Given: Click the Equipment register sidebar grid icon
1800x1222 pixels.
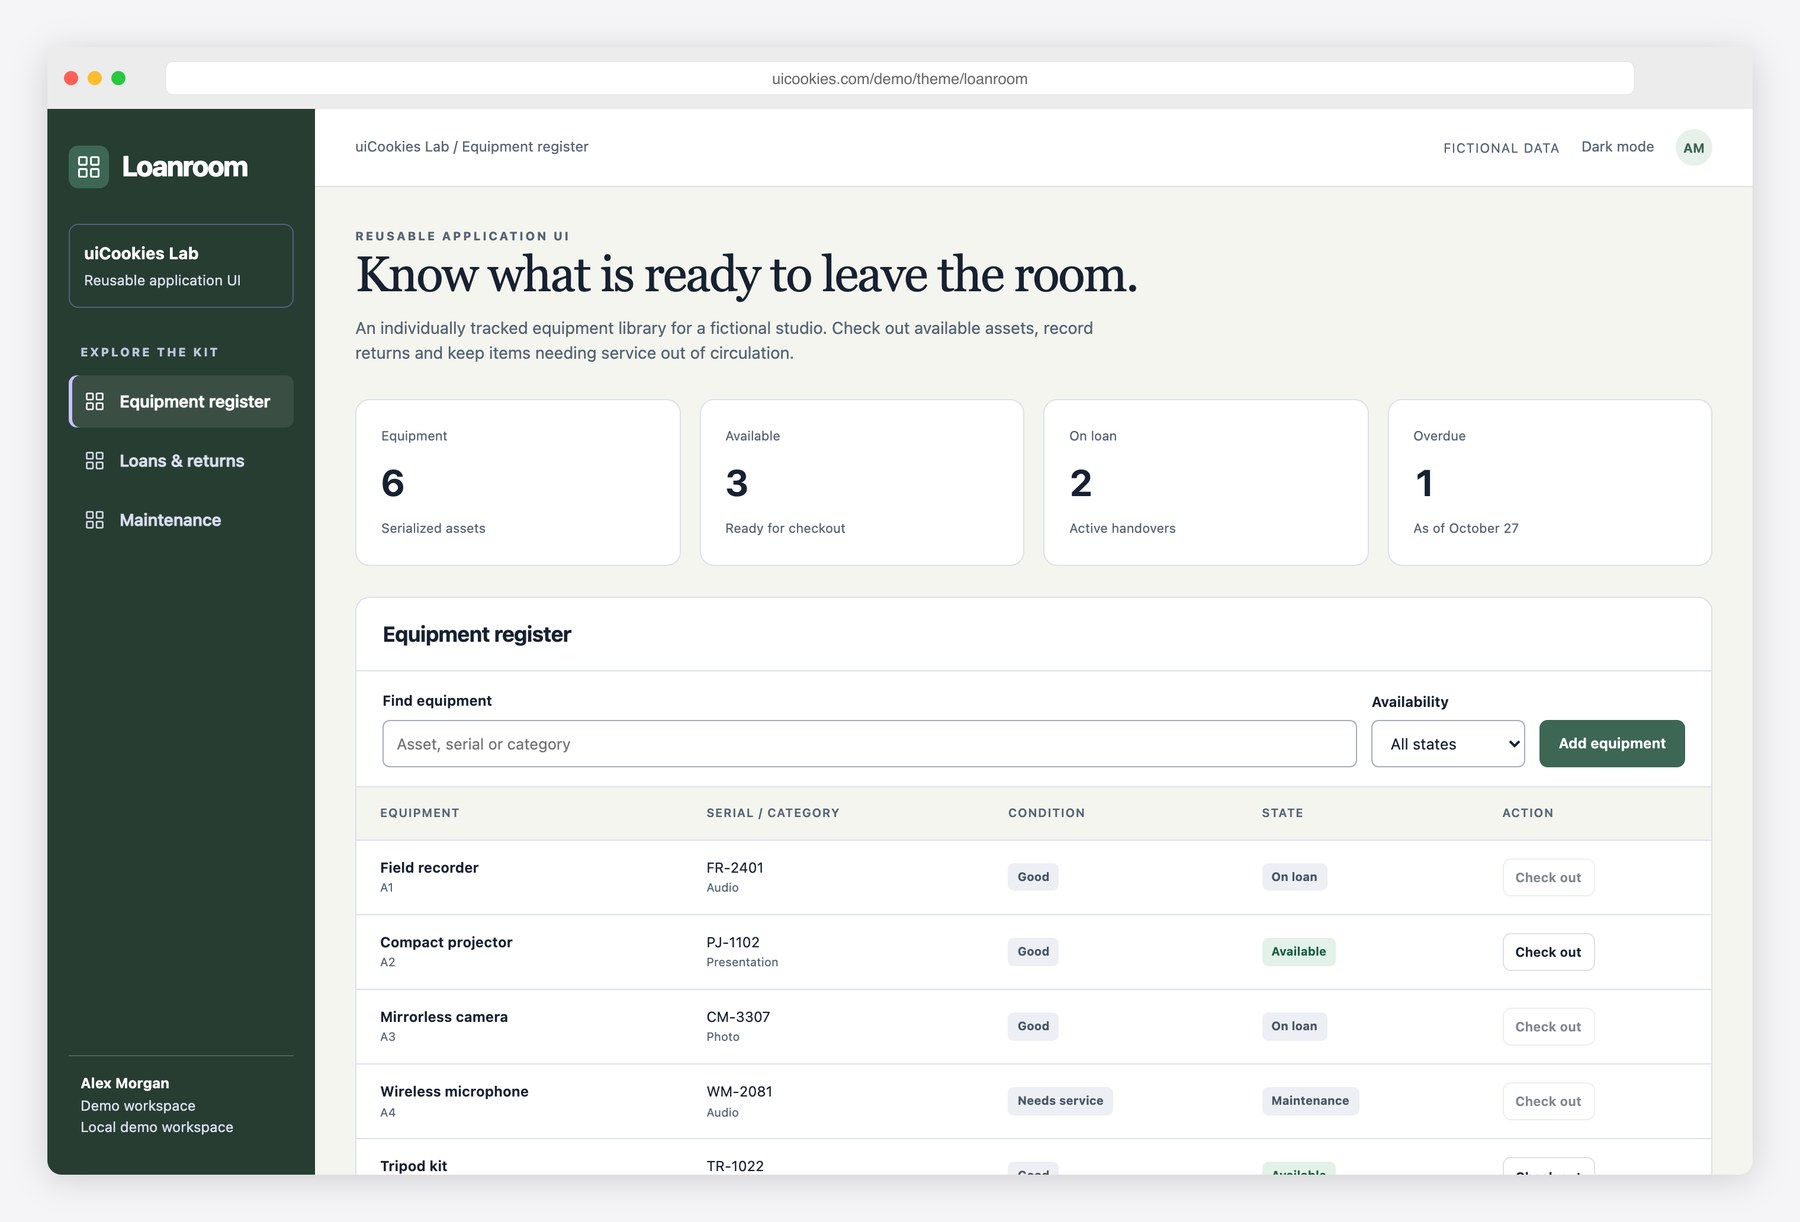Looking at the screenshot, I should coord(95,402).
